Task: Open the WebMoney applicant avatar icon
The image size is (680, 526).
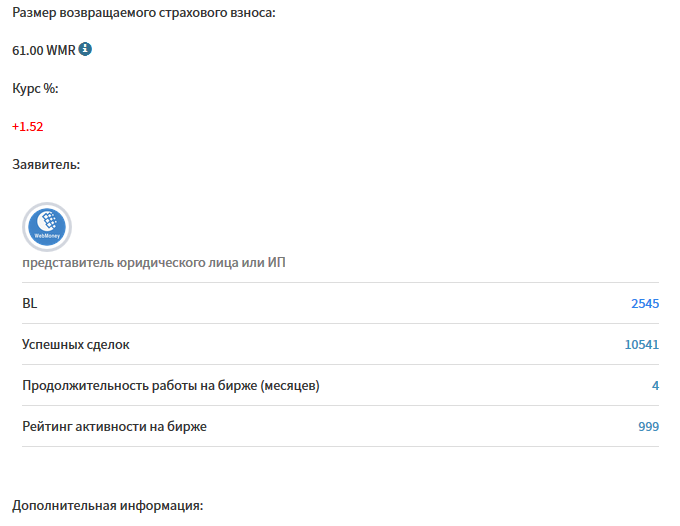Action: click(47, 227)
